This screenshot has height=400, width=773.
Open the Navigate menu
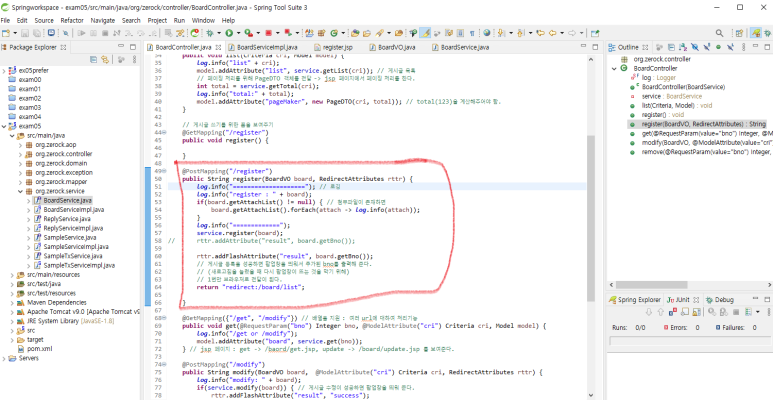(x=103, y=21)
